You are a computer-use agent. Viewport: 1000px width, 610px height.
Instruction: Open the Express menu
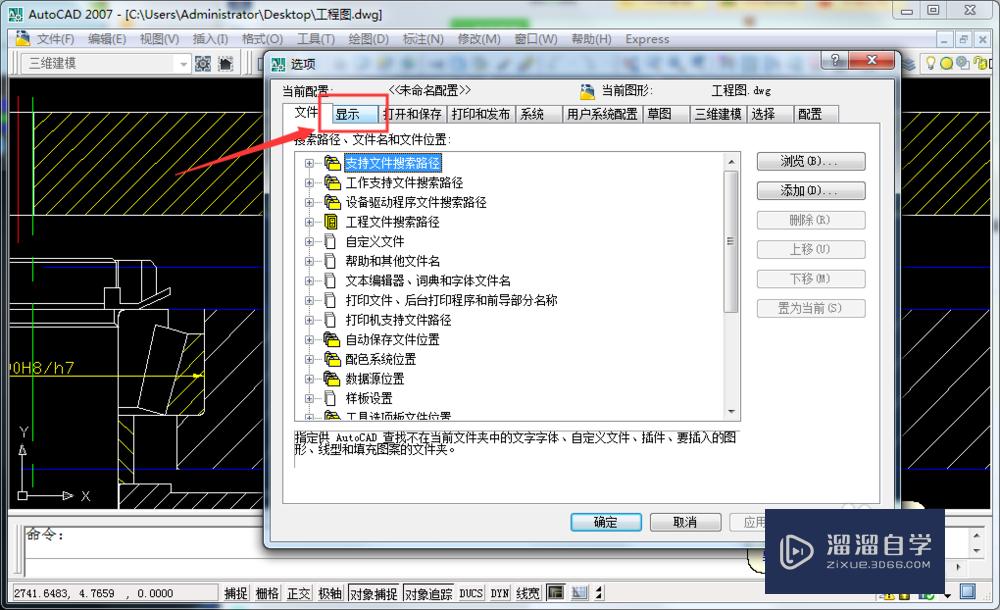(x=647, y=39)
